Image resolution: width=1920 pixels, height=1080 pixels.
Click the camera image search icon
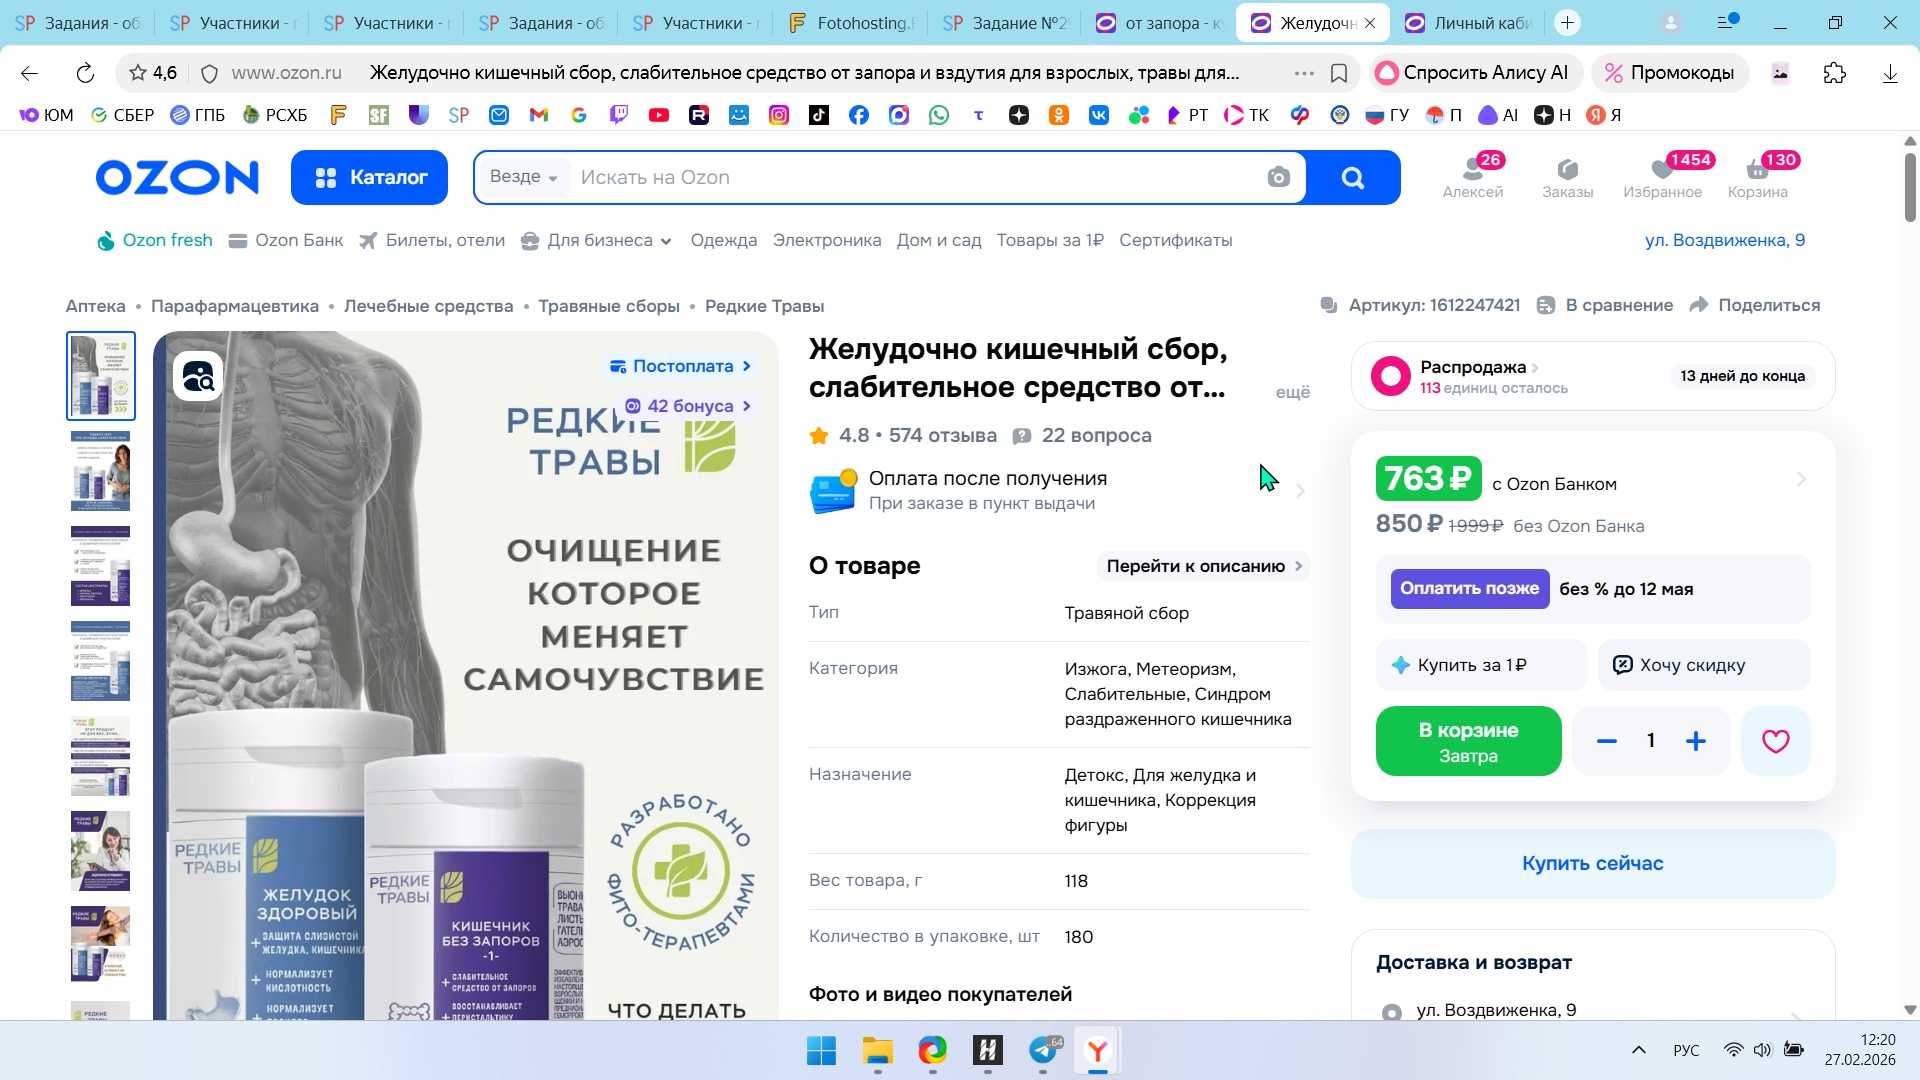pos(1278,178)
